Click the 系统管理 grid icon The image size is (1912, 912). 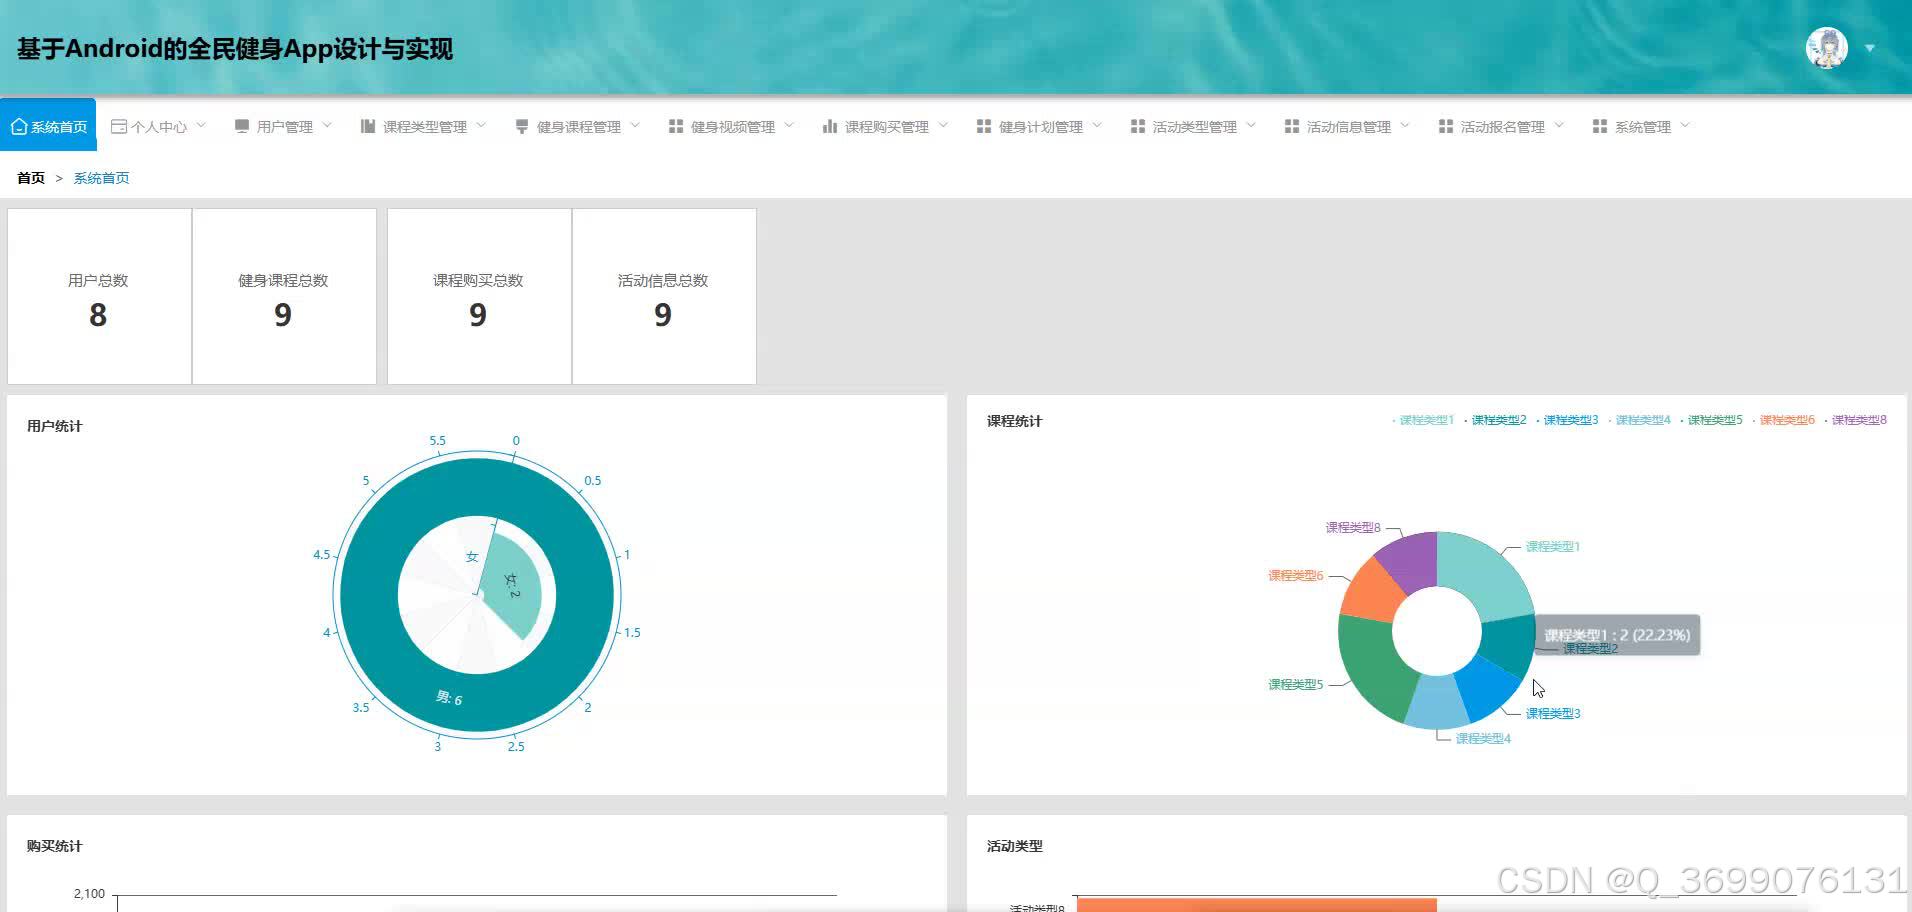1600,126
